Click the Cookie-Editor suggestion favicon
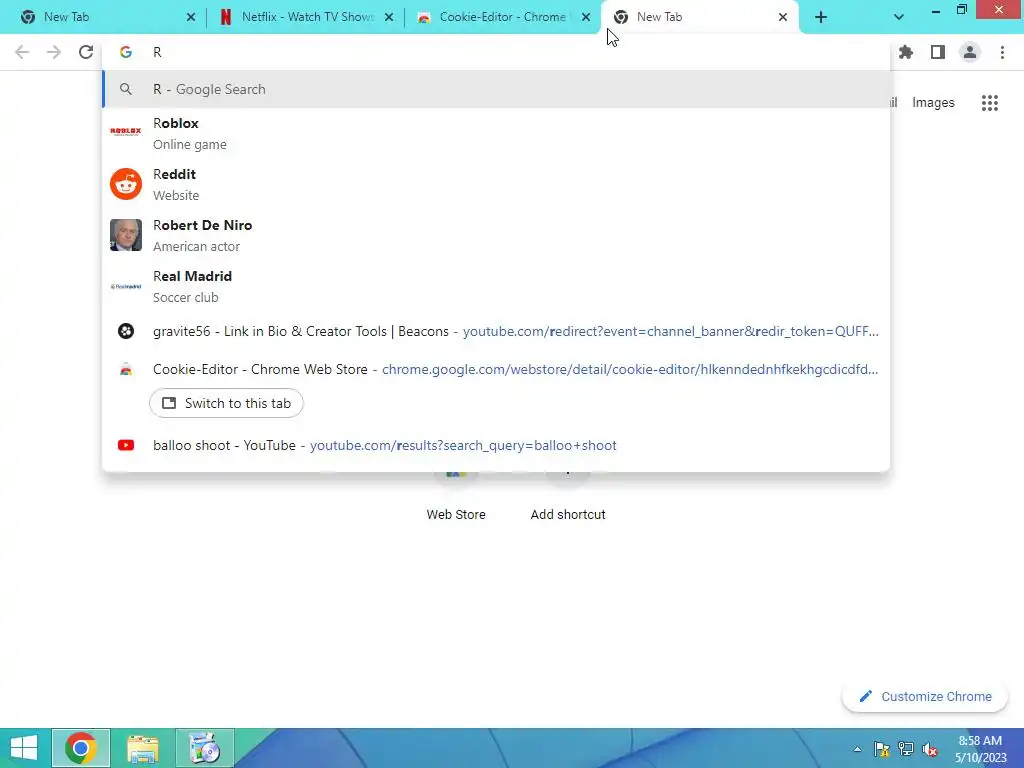Screen dimensions: 1024x768 coord(126,370)
